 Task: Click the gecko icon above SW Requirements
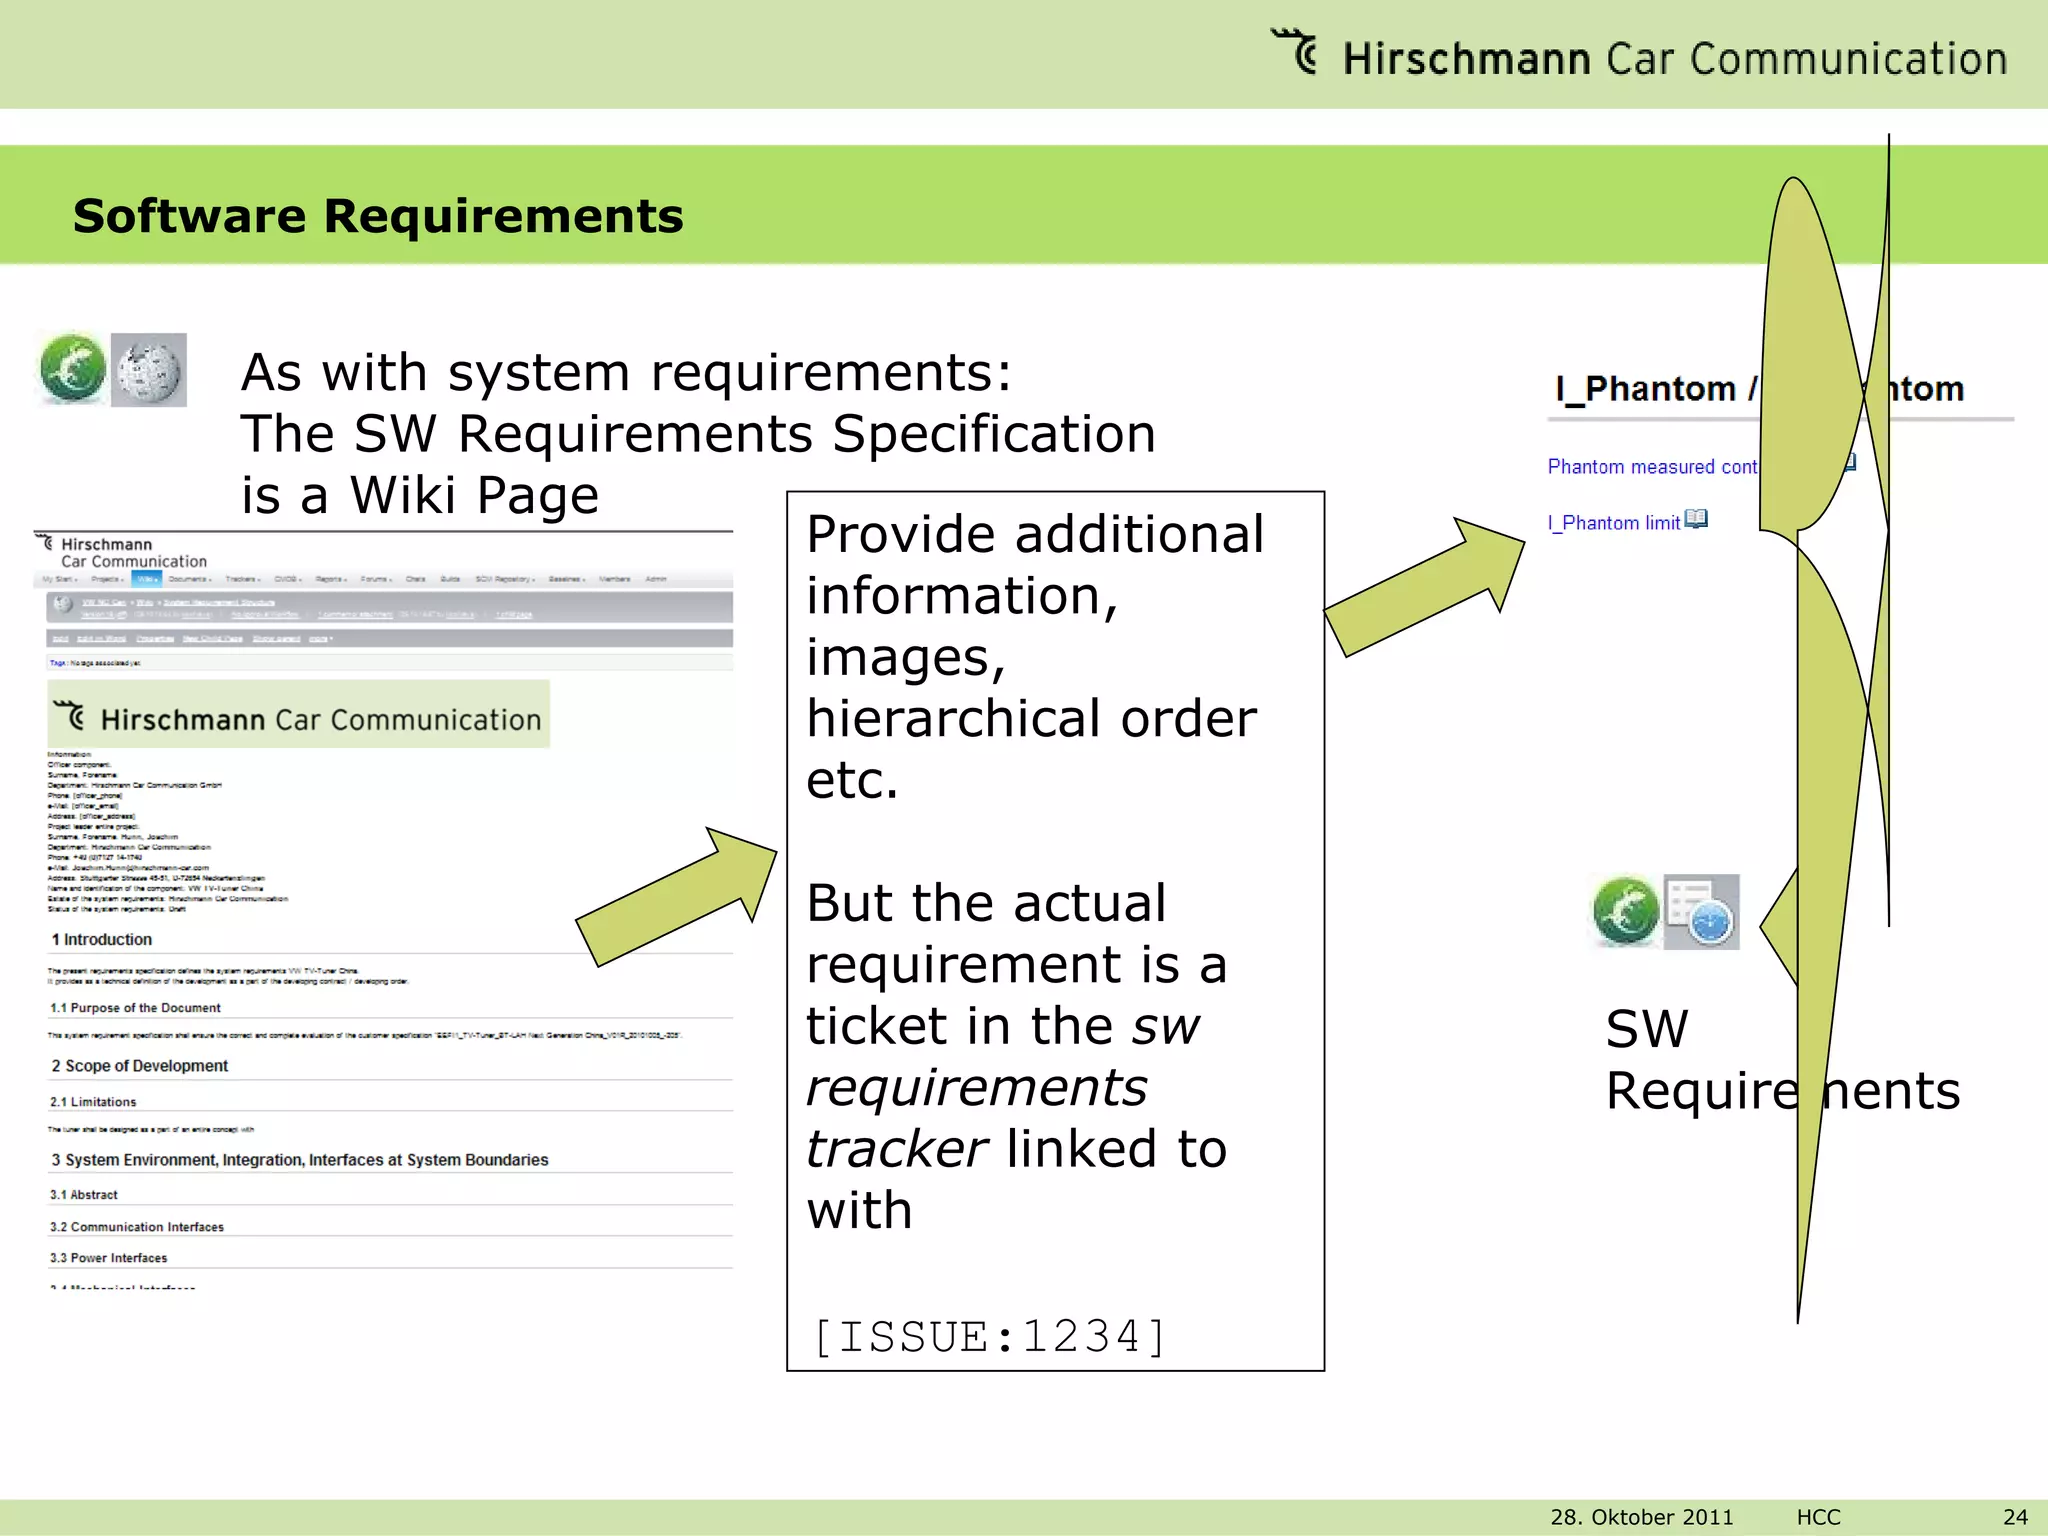click(1626, 911)
